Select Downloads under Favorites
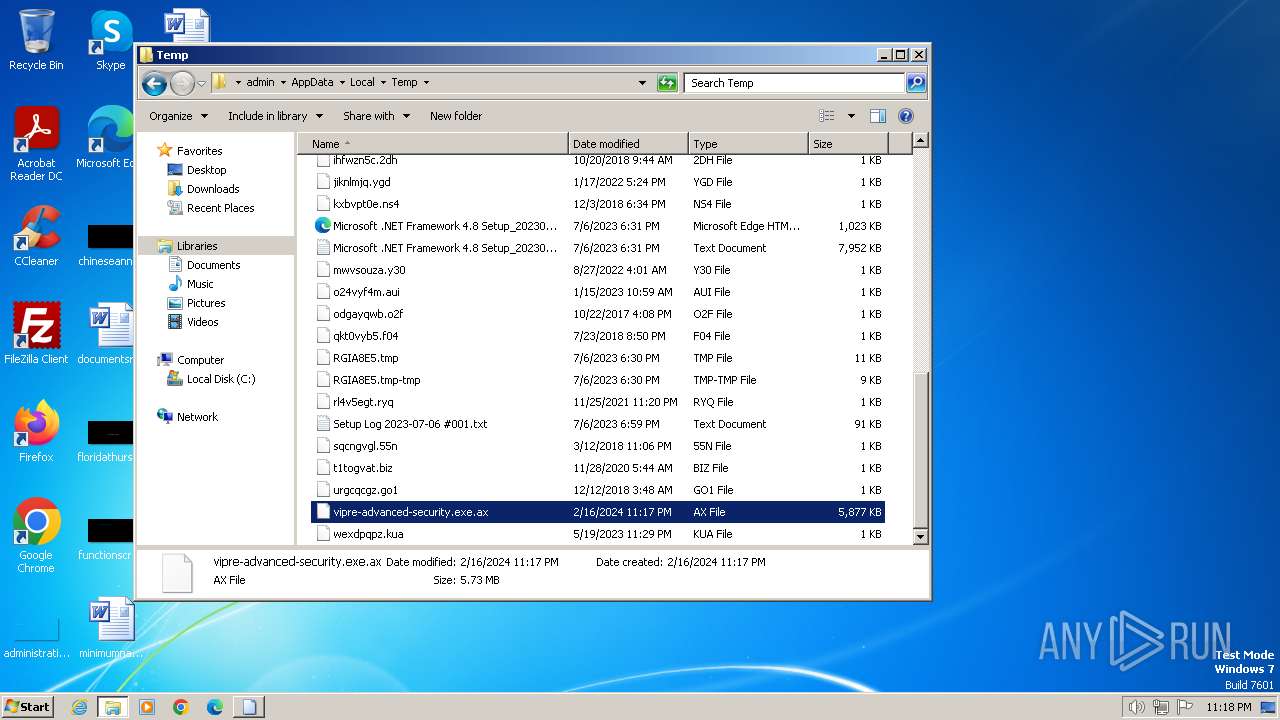Viewport: 1280px width, 720px height. pyautogui.click(x=213, y=189)
